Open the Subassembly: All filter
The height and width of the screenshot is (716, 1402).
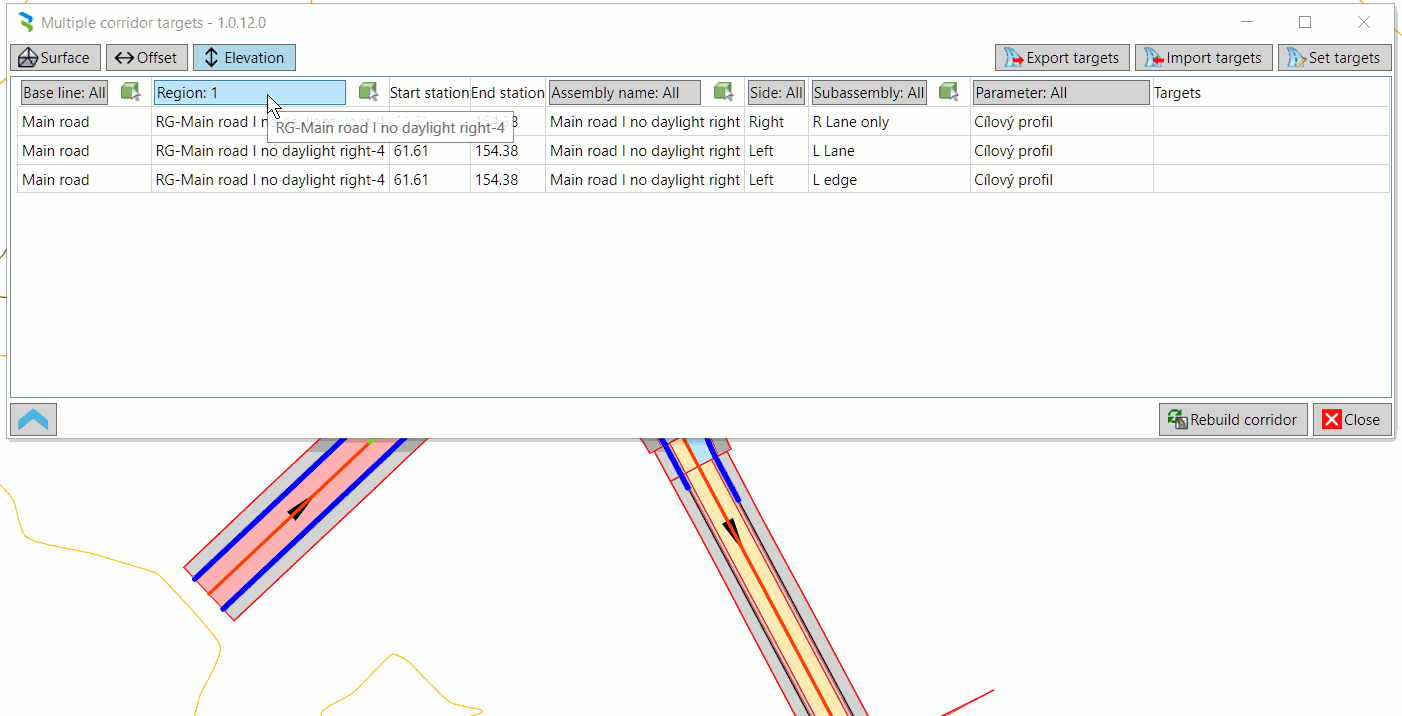click(x=869, y=93)
